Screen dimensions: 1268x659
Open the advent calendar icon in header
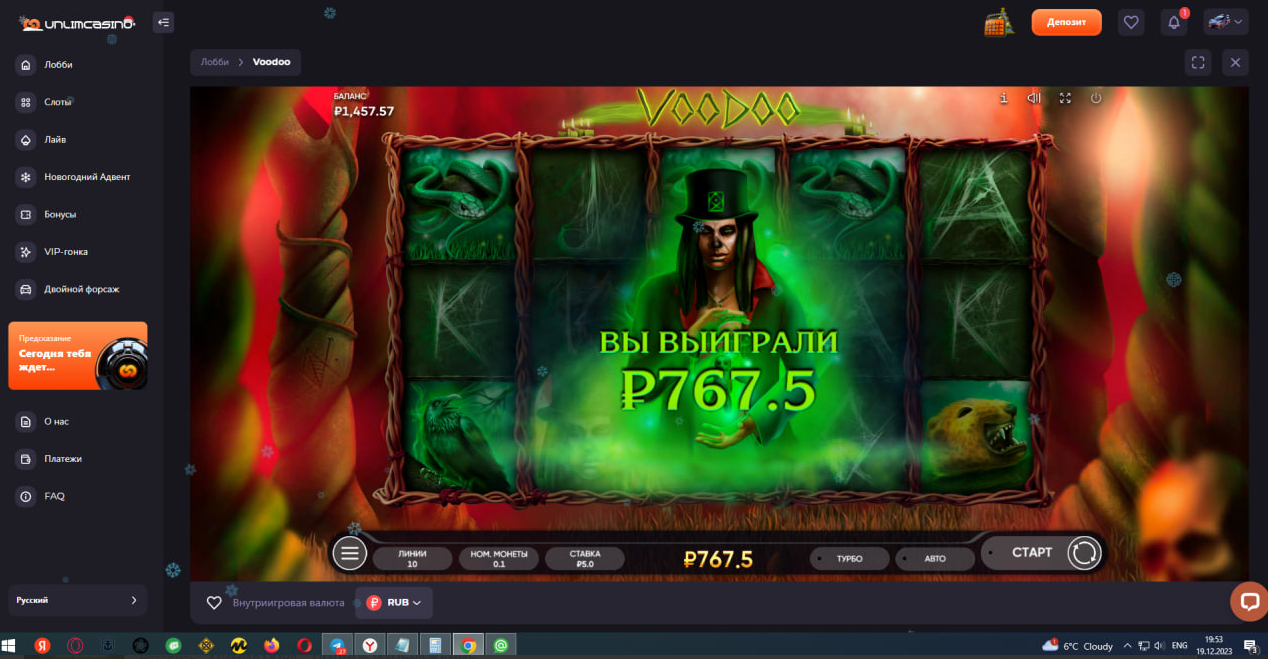(x=998, y=22)
